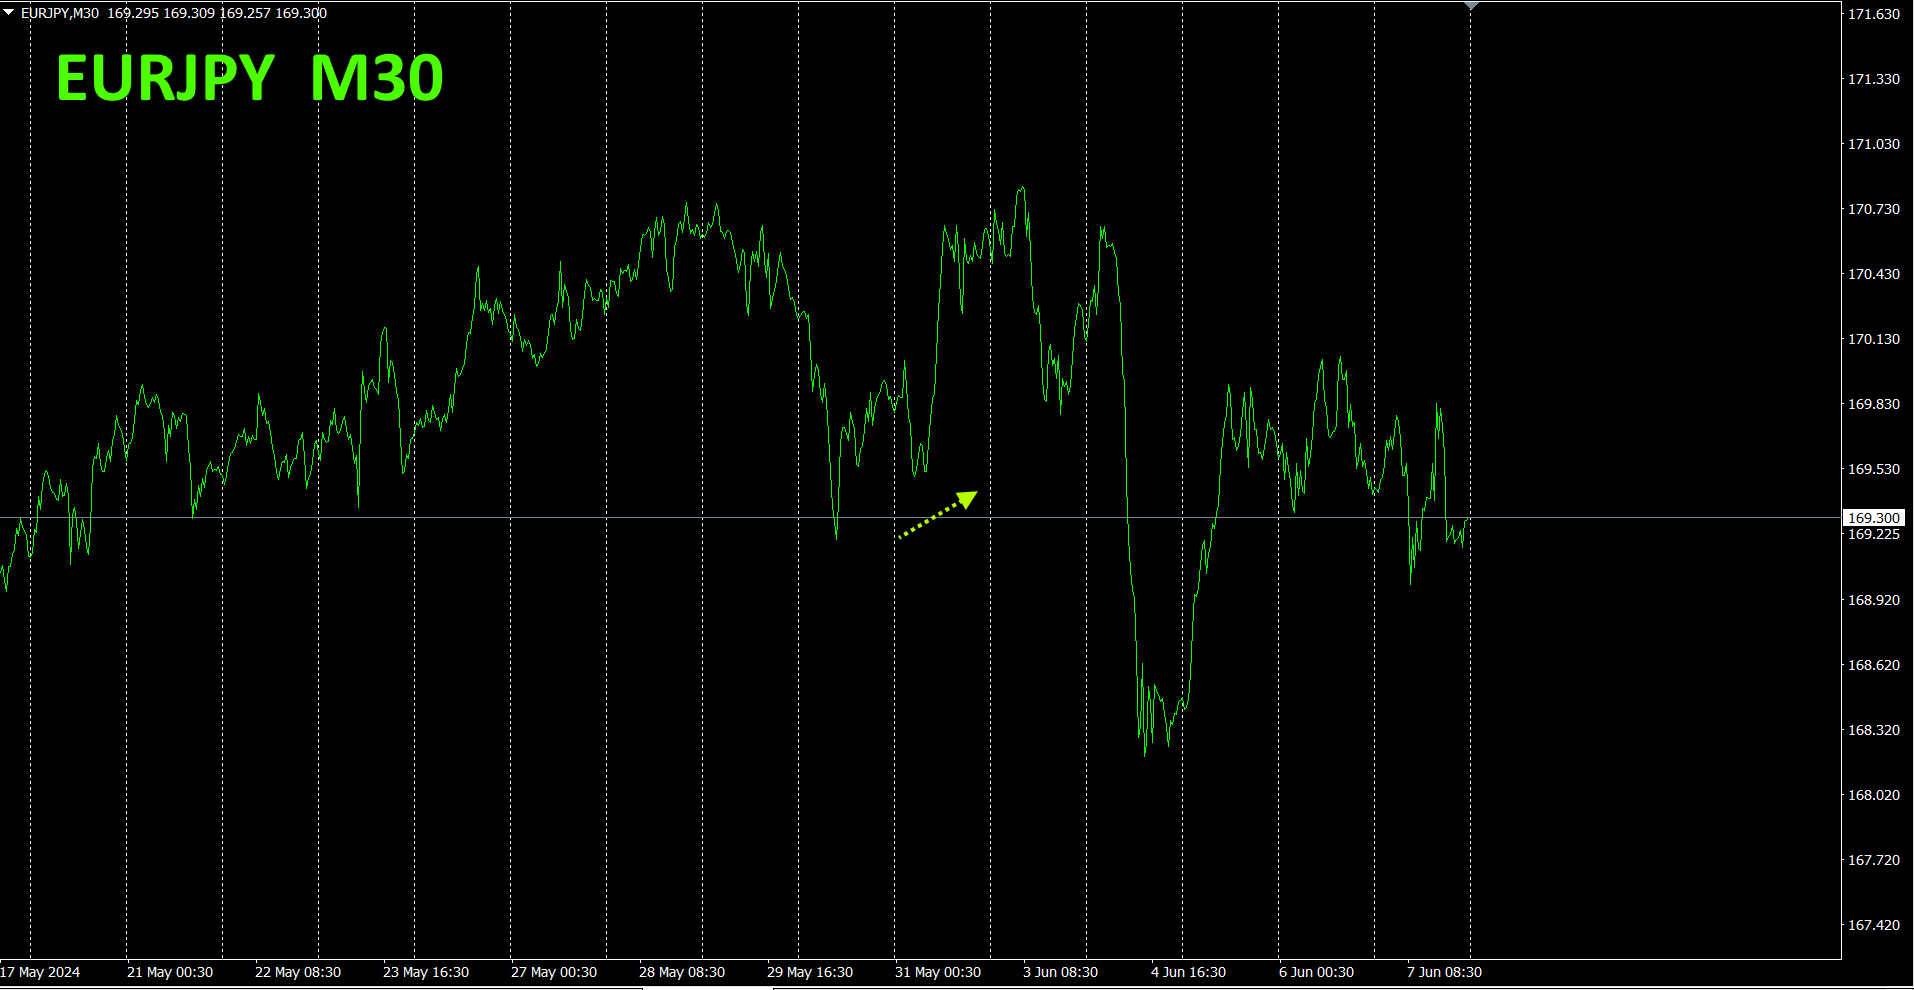
Task: Click price scale value 167.720
Action: click(1873, 860)
